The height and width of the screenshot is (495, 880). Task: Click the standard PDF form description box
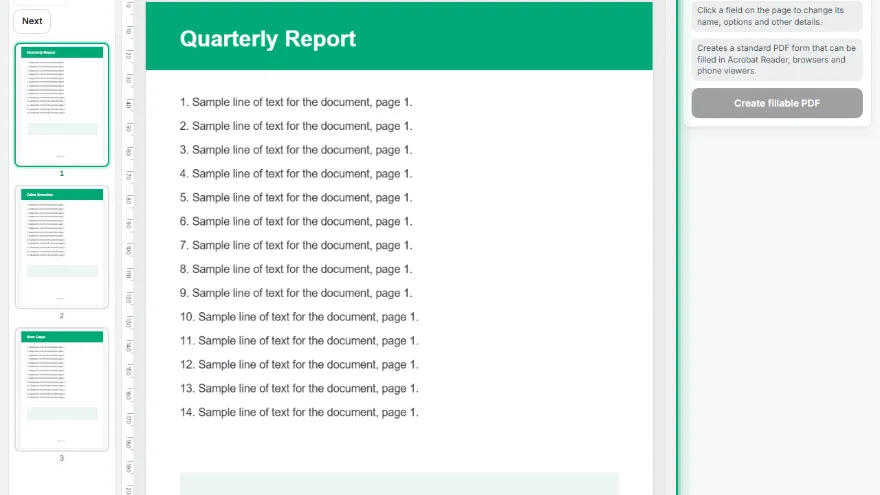[x=777, y=59]
